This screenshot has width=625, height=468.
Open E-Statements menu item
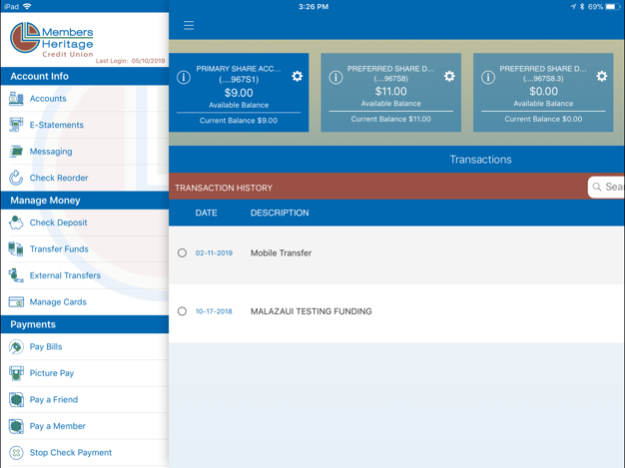[x=85, y=125]
